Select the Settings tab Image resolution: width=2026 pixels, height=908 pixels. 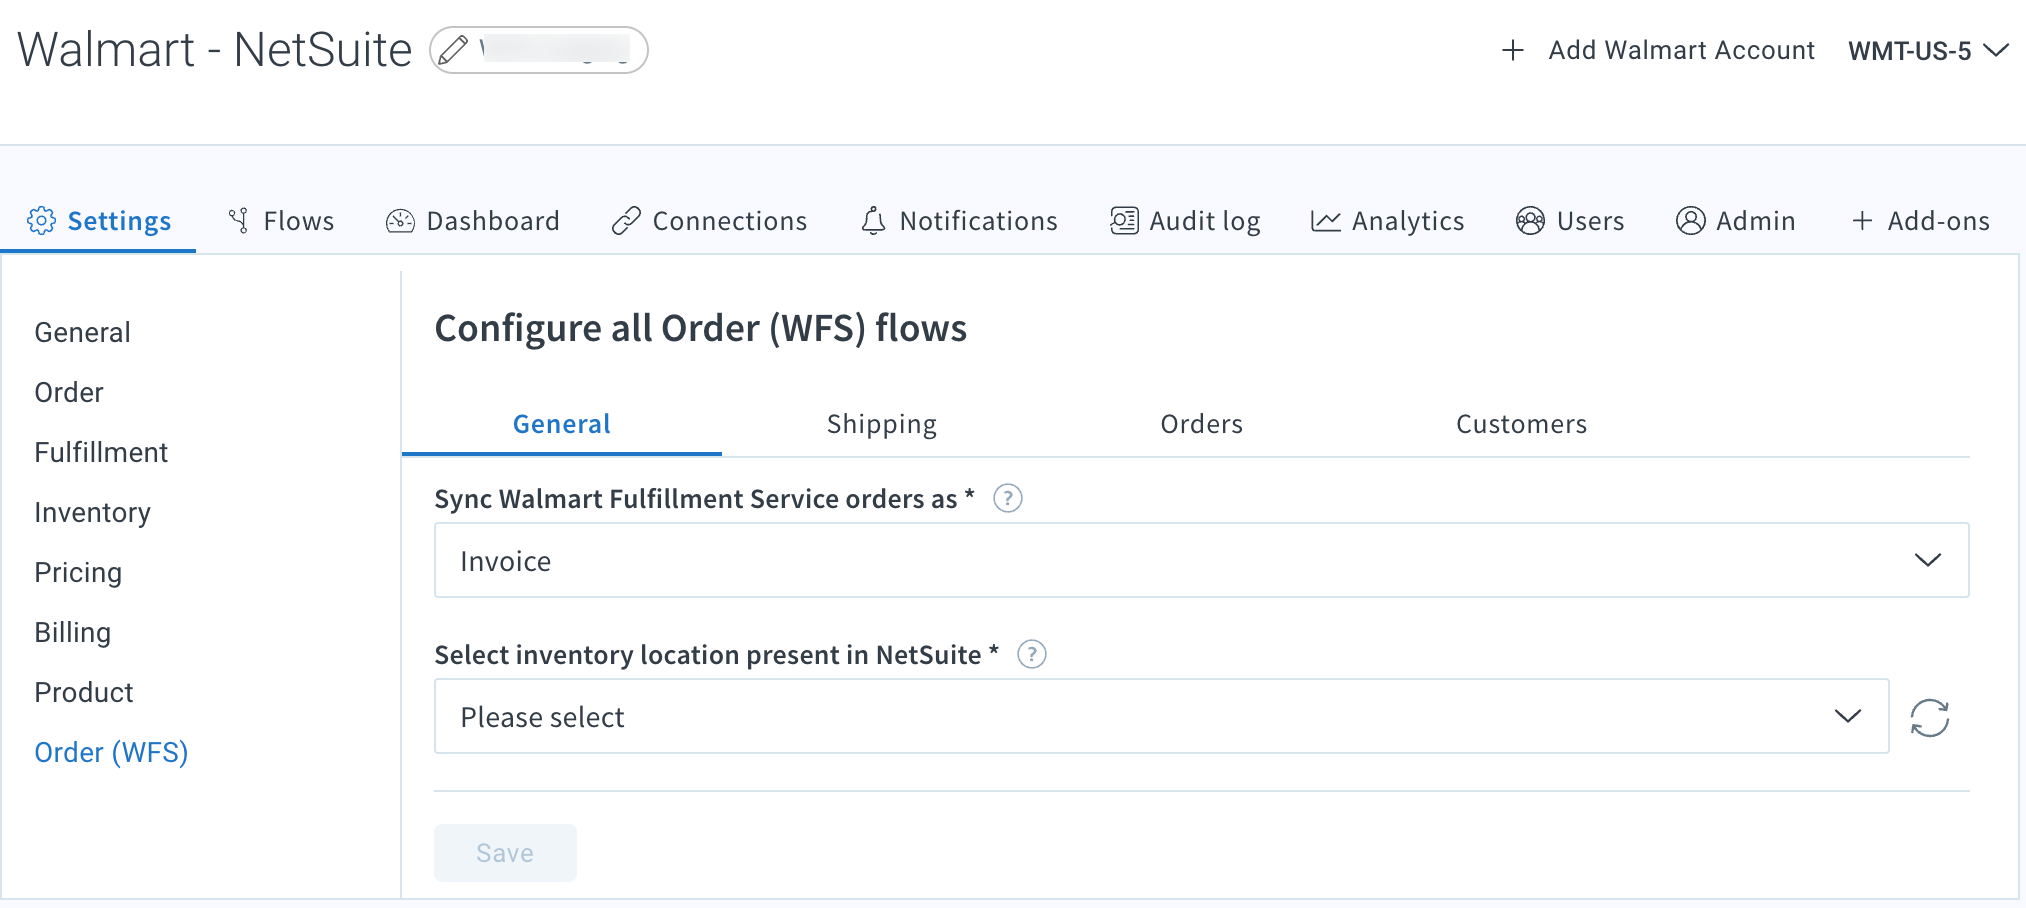click(x=99, y=221)
